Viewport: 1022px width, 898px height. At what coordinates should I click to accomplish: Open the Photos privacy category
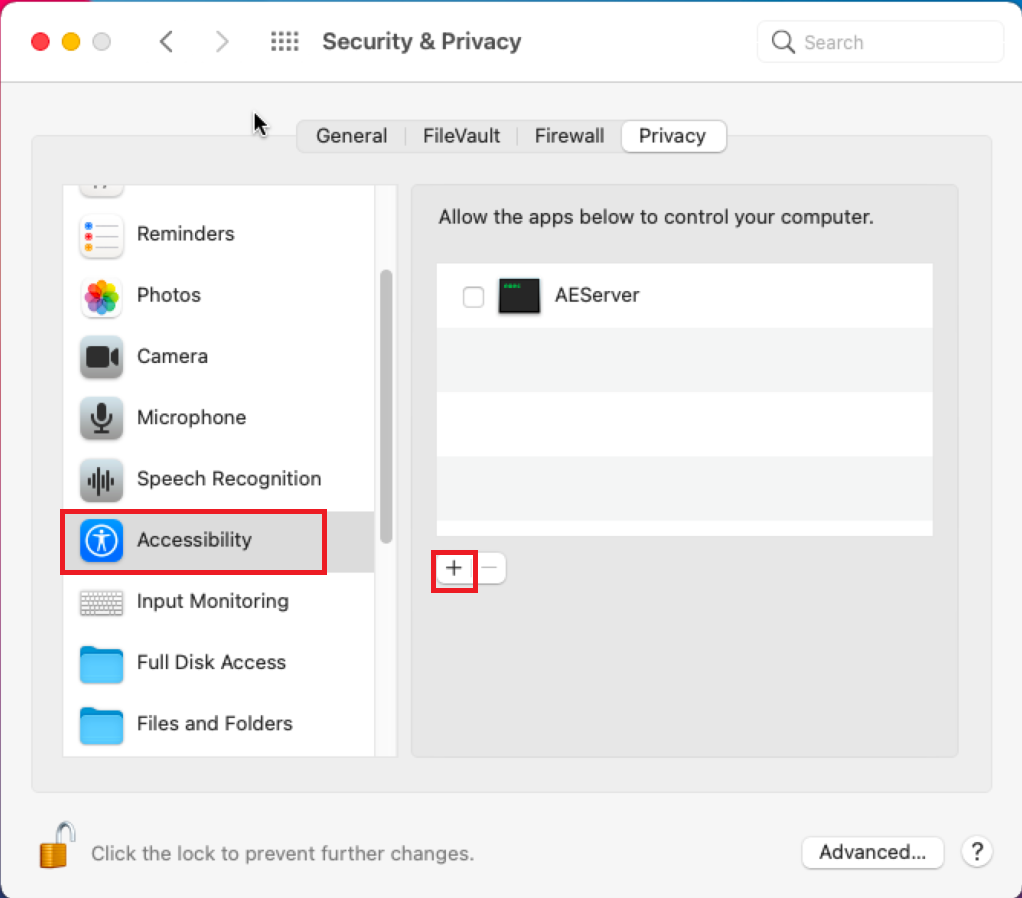pos(219,295)
